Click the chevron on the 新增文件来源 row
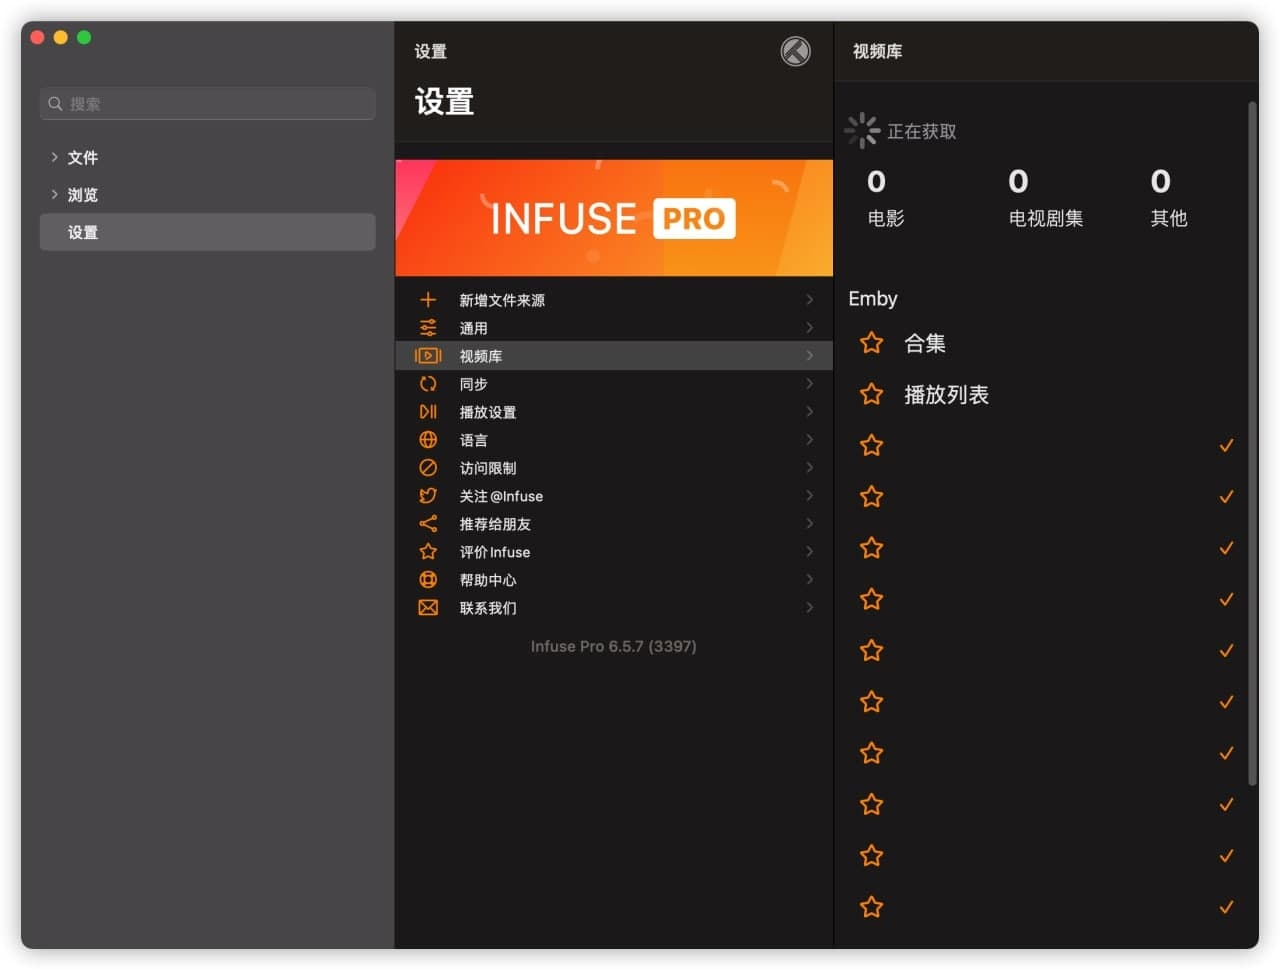The image size is (1280, 970). [x=809, y=299]
